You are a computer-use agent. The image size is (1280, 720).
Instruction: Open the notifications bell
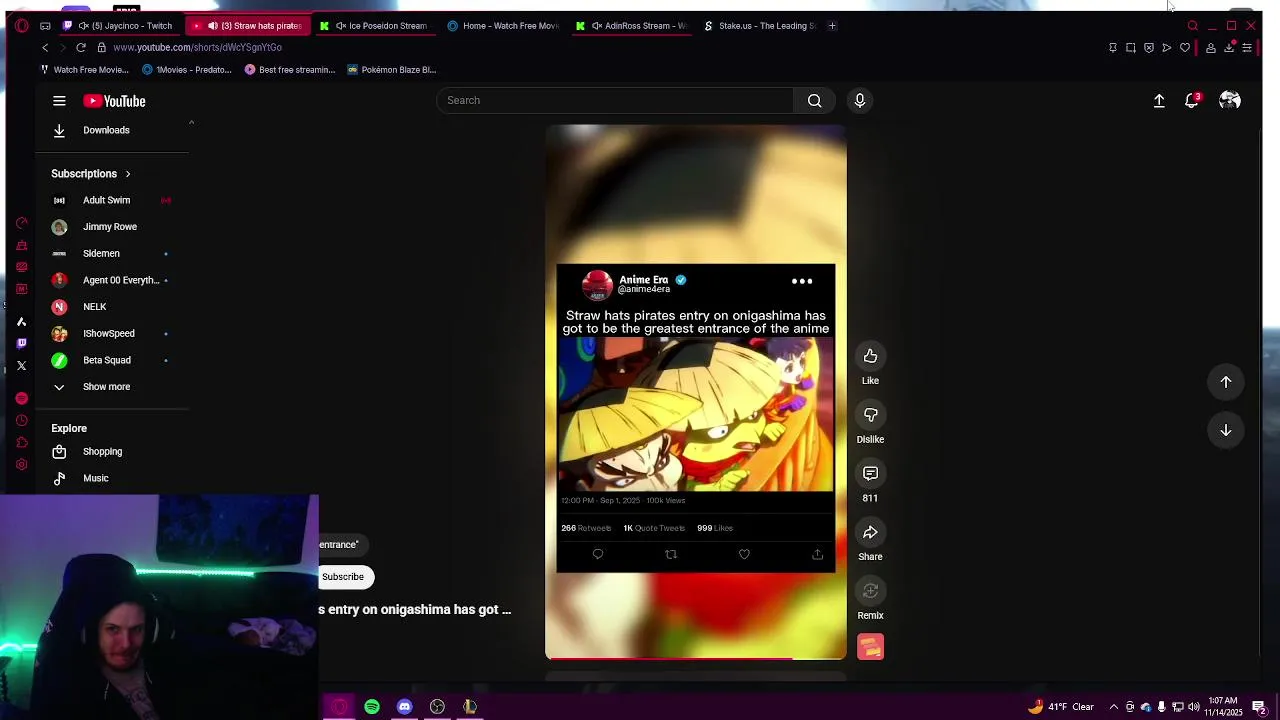1192,101
